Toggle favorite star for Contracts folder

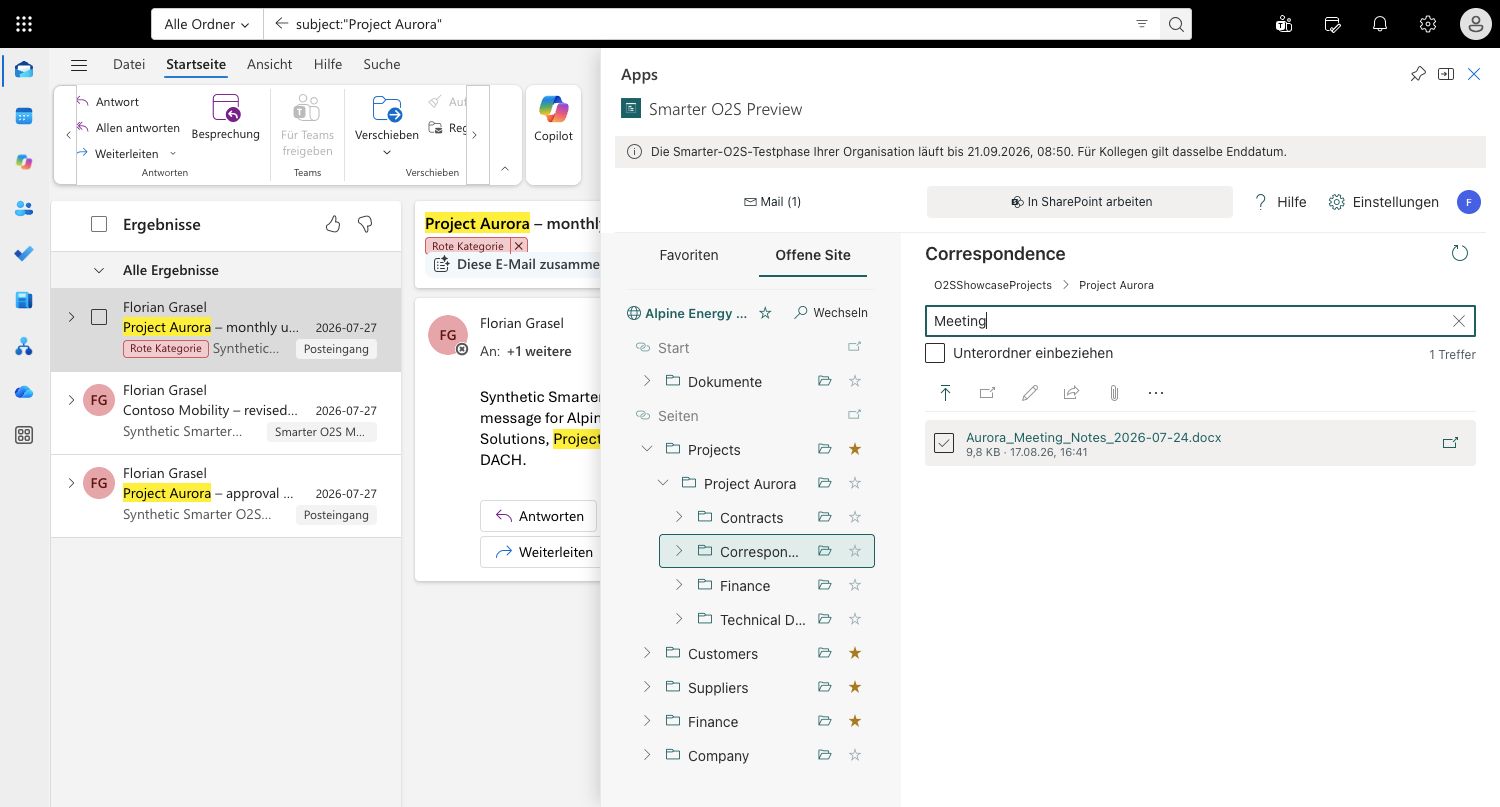pyautogui.click(x=855, y=517)
